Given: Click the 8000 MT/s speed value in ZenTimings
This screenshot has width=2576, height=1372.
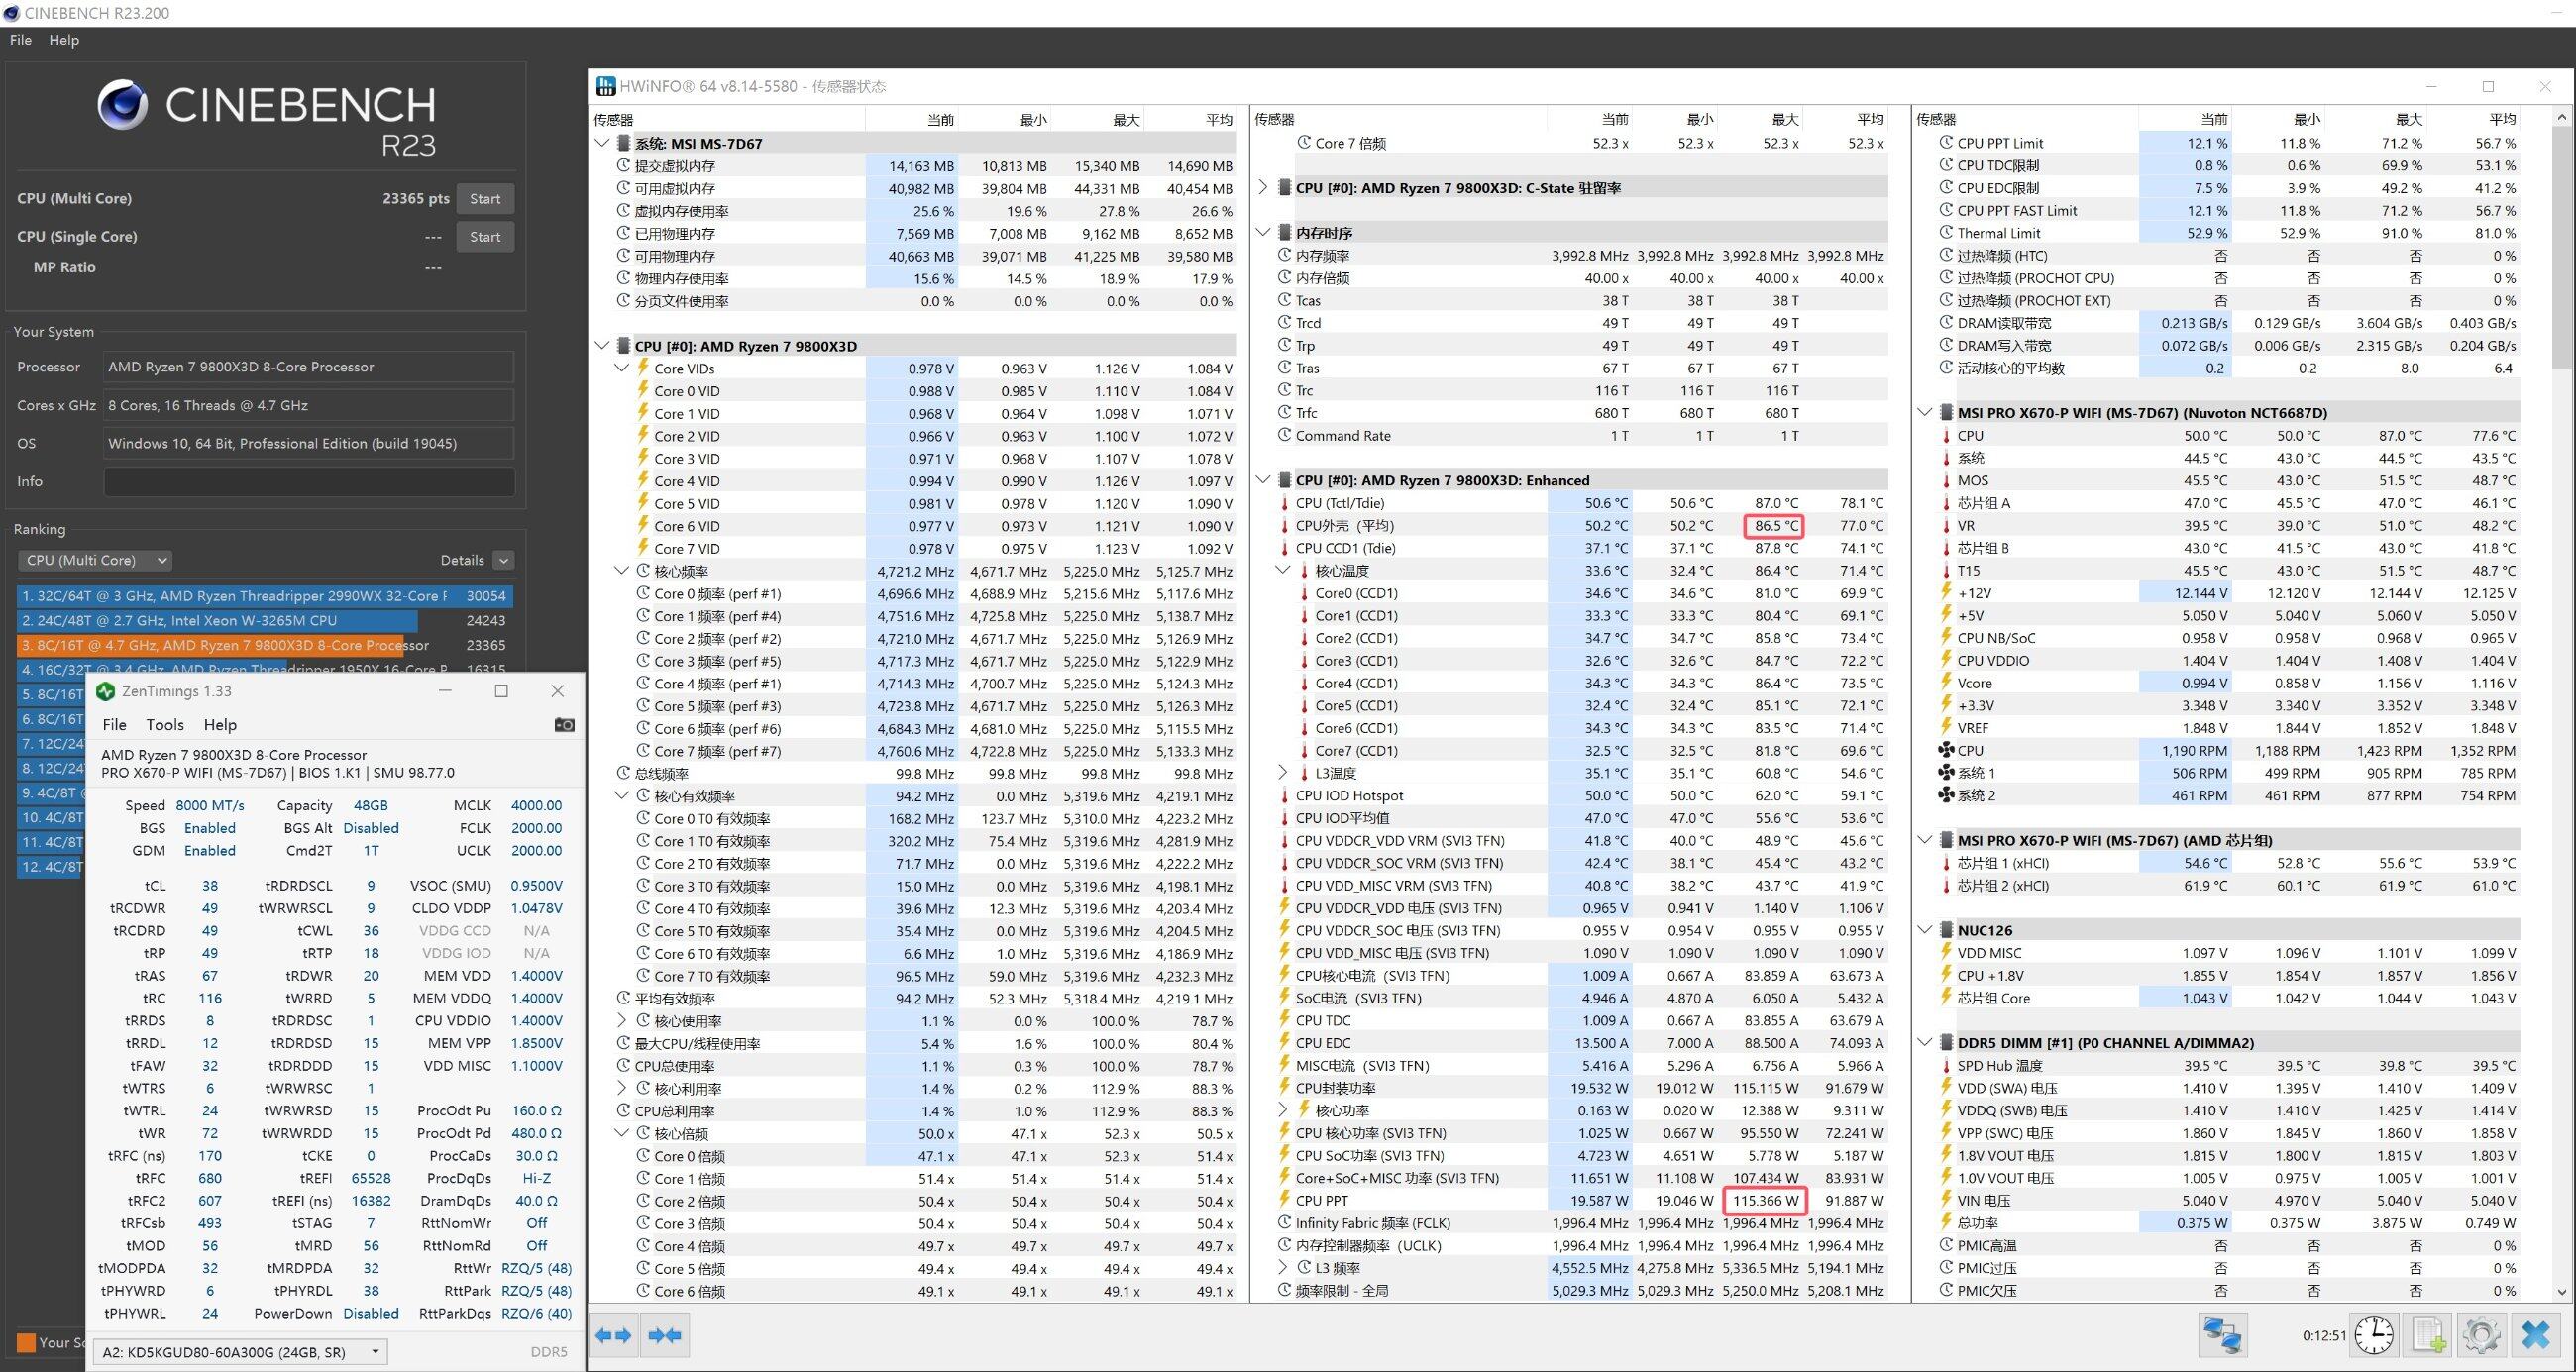Looking at the screenshot, I should 210,805.
